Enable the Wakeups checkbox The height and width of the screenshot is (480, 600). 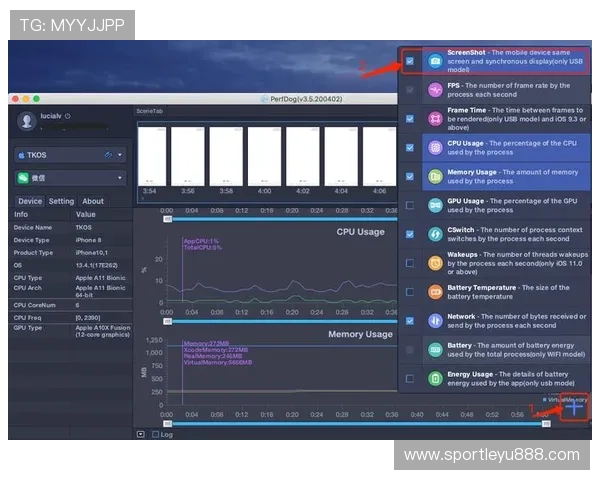tap(410, 263)
